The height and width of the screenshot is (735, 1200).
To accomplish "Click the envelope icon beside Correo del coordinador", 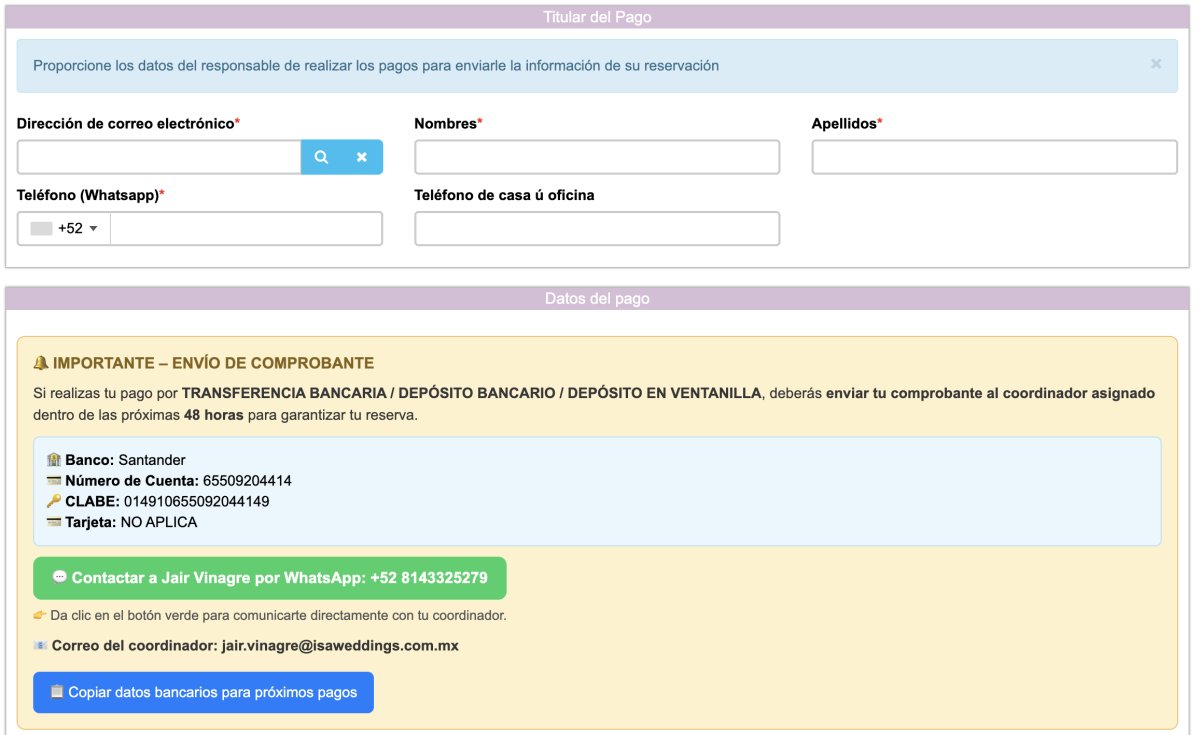I will pos(40,646).
